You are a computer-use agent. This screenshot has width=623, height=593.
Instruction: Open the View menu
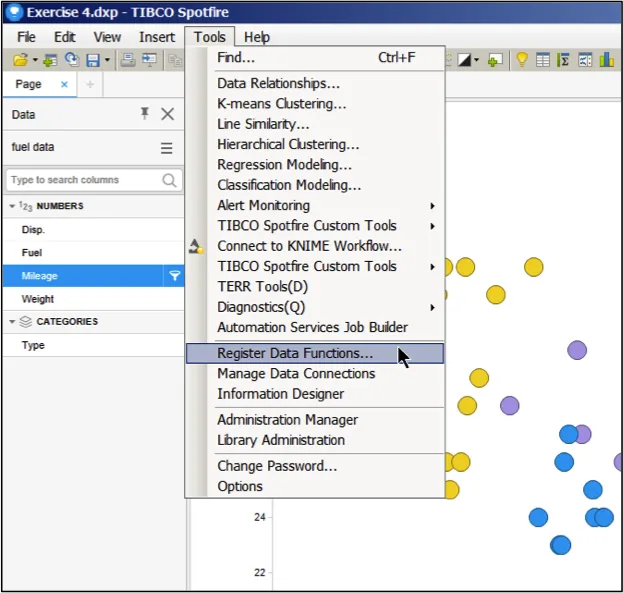click(107, 37)
